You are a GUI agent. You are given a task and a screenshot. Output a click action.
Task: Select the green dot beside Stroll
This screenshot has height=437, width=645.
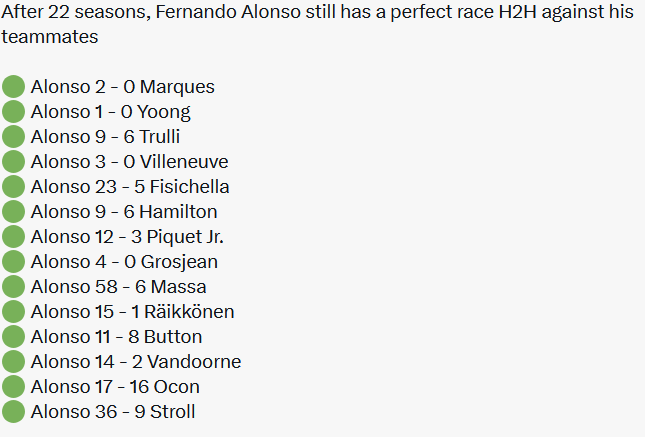point(13,411)
